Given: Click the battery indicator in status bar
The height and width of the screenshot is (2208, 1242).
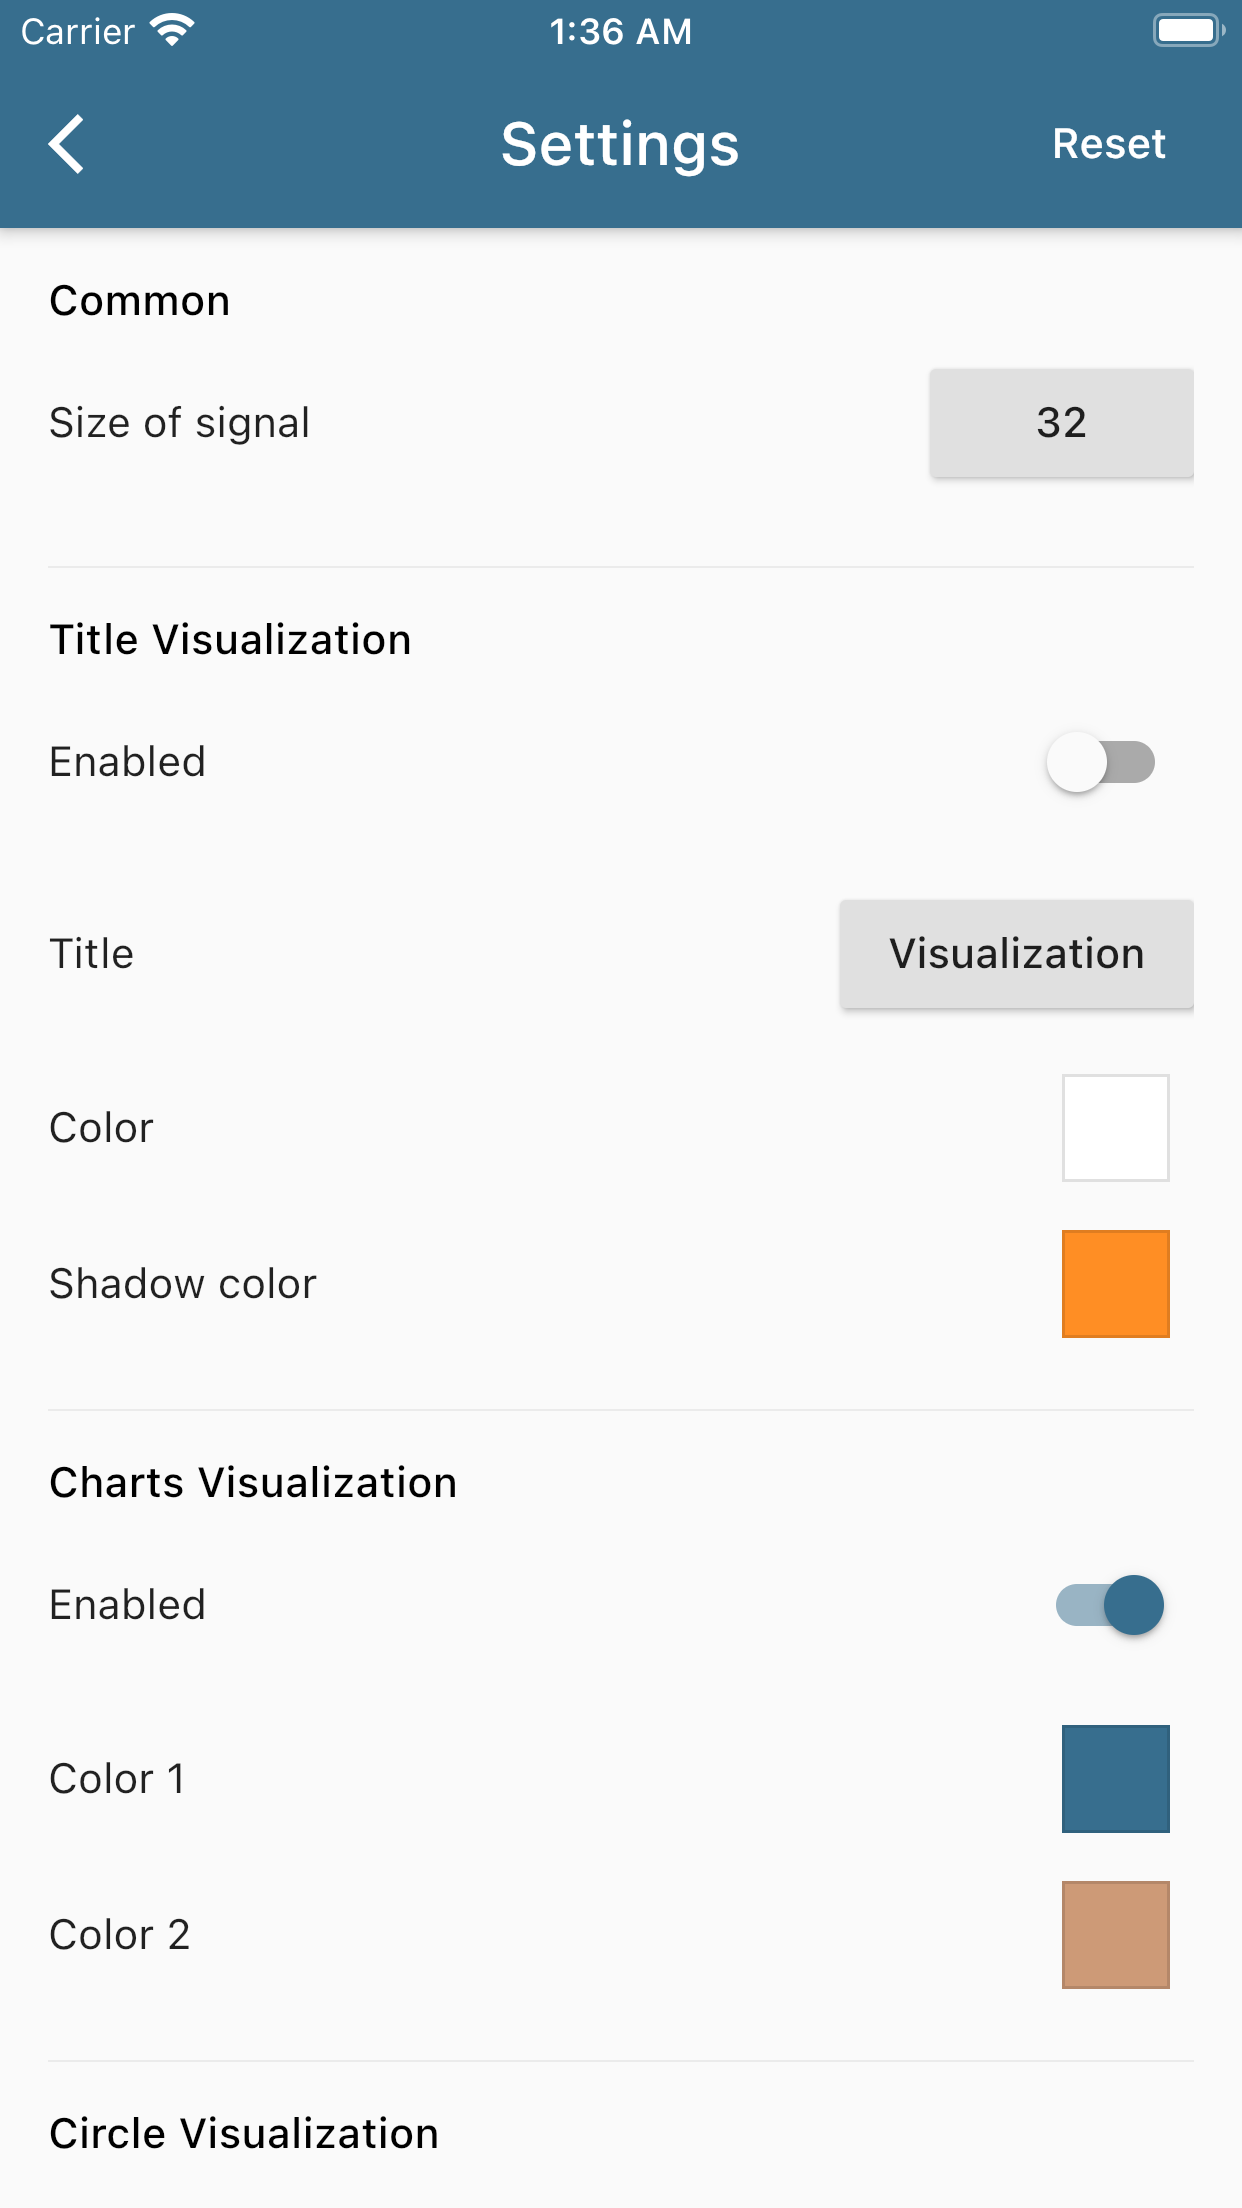Looking at the screenshot, I should (x=1186, y=29).
